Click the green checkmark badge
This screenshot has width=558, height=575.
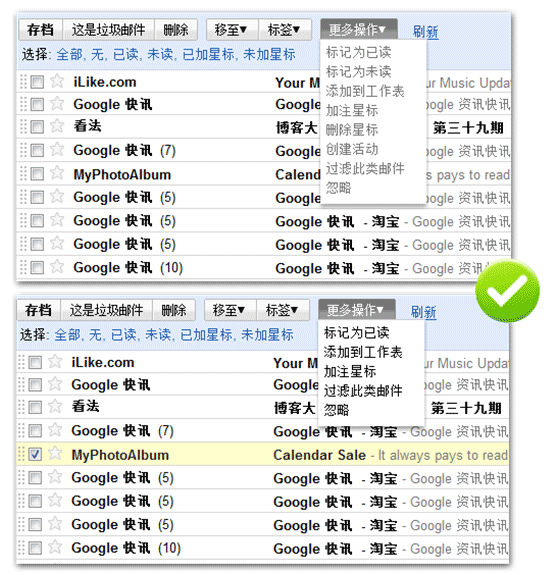click(507, 290)
